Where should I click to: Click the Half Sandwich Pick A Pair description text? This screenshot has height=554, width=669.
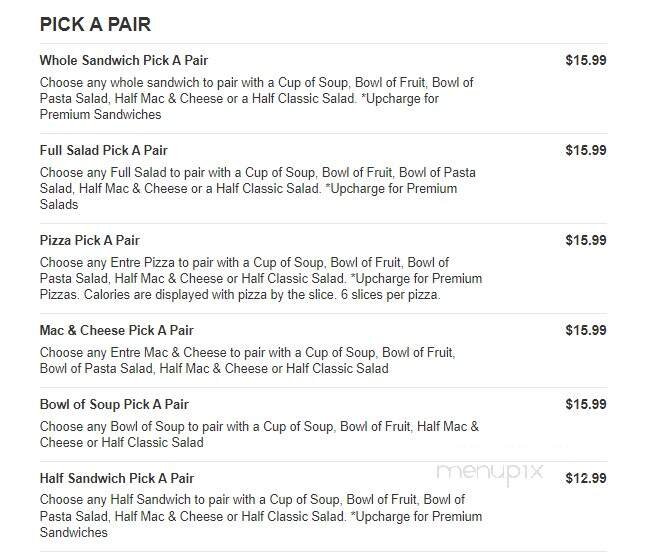point(260,517)
